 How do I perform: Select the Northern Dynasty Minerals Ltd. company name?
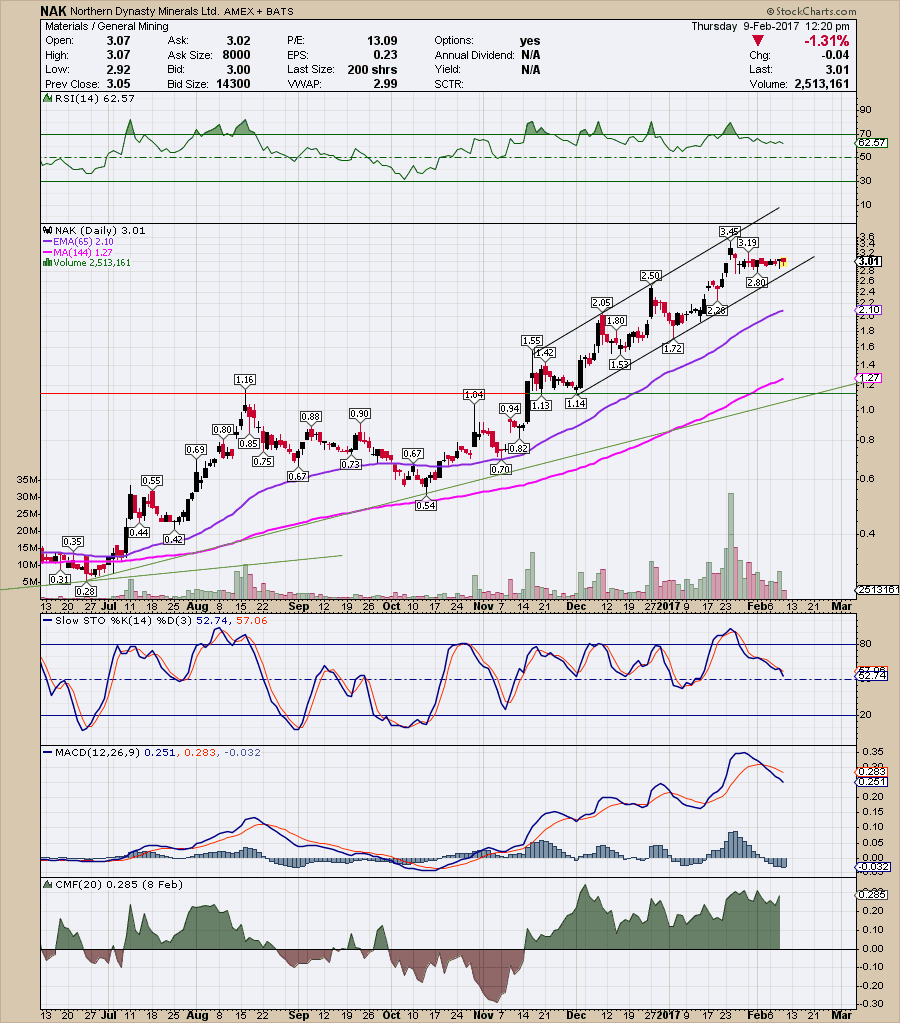point(144,12)
